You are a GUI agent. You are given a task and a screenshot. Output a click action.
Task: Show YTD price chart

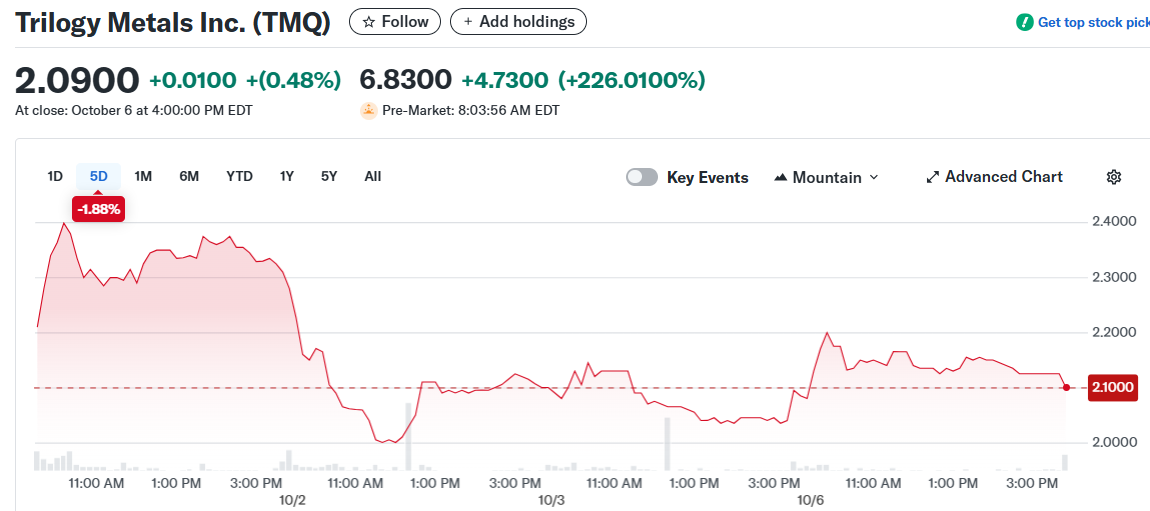pyautogui.click(x=239, y=176)
